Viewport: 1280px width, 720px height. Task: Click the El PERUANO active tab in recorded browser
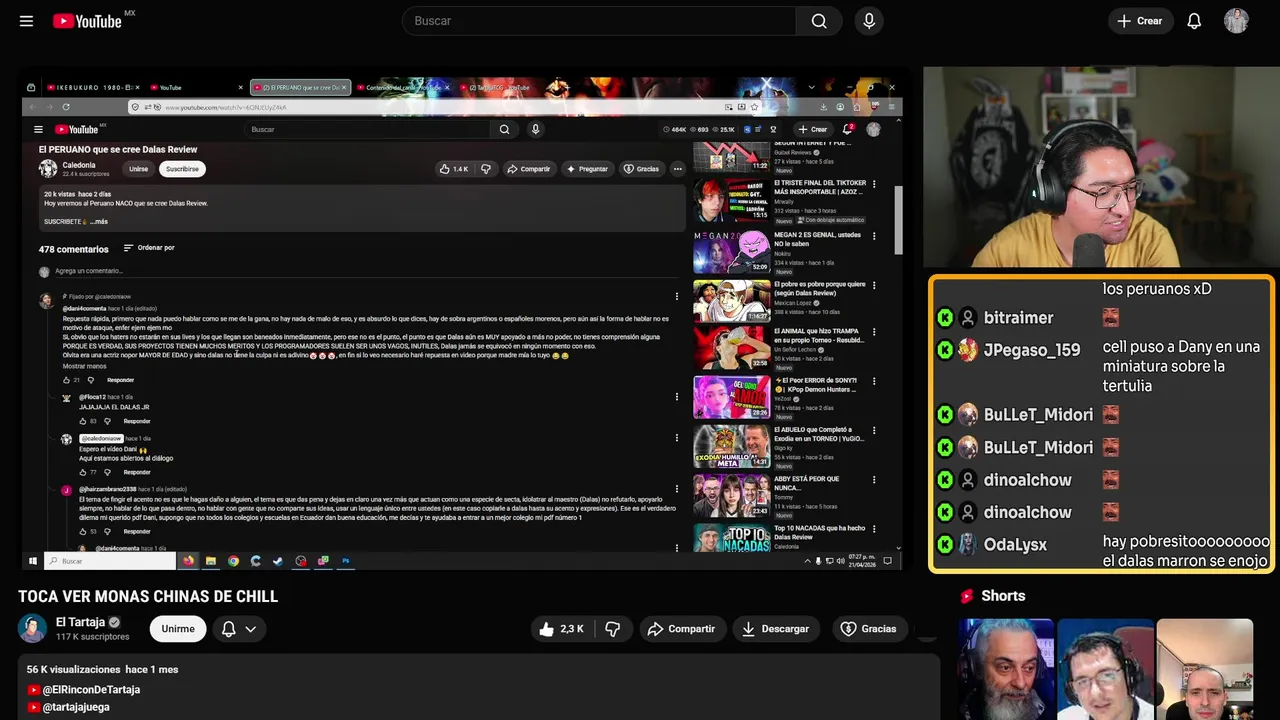point(299,87)
